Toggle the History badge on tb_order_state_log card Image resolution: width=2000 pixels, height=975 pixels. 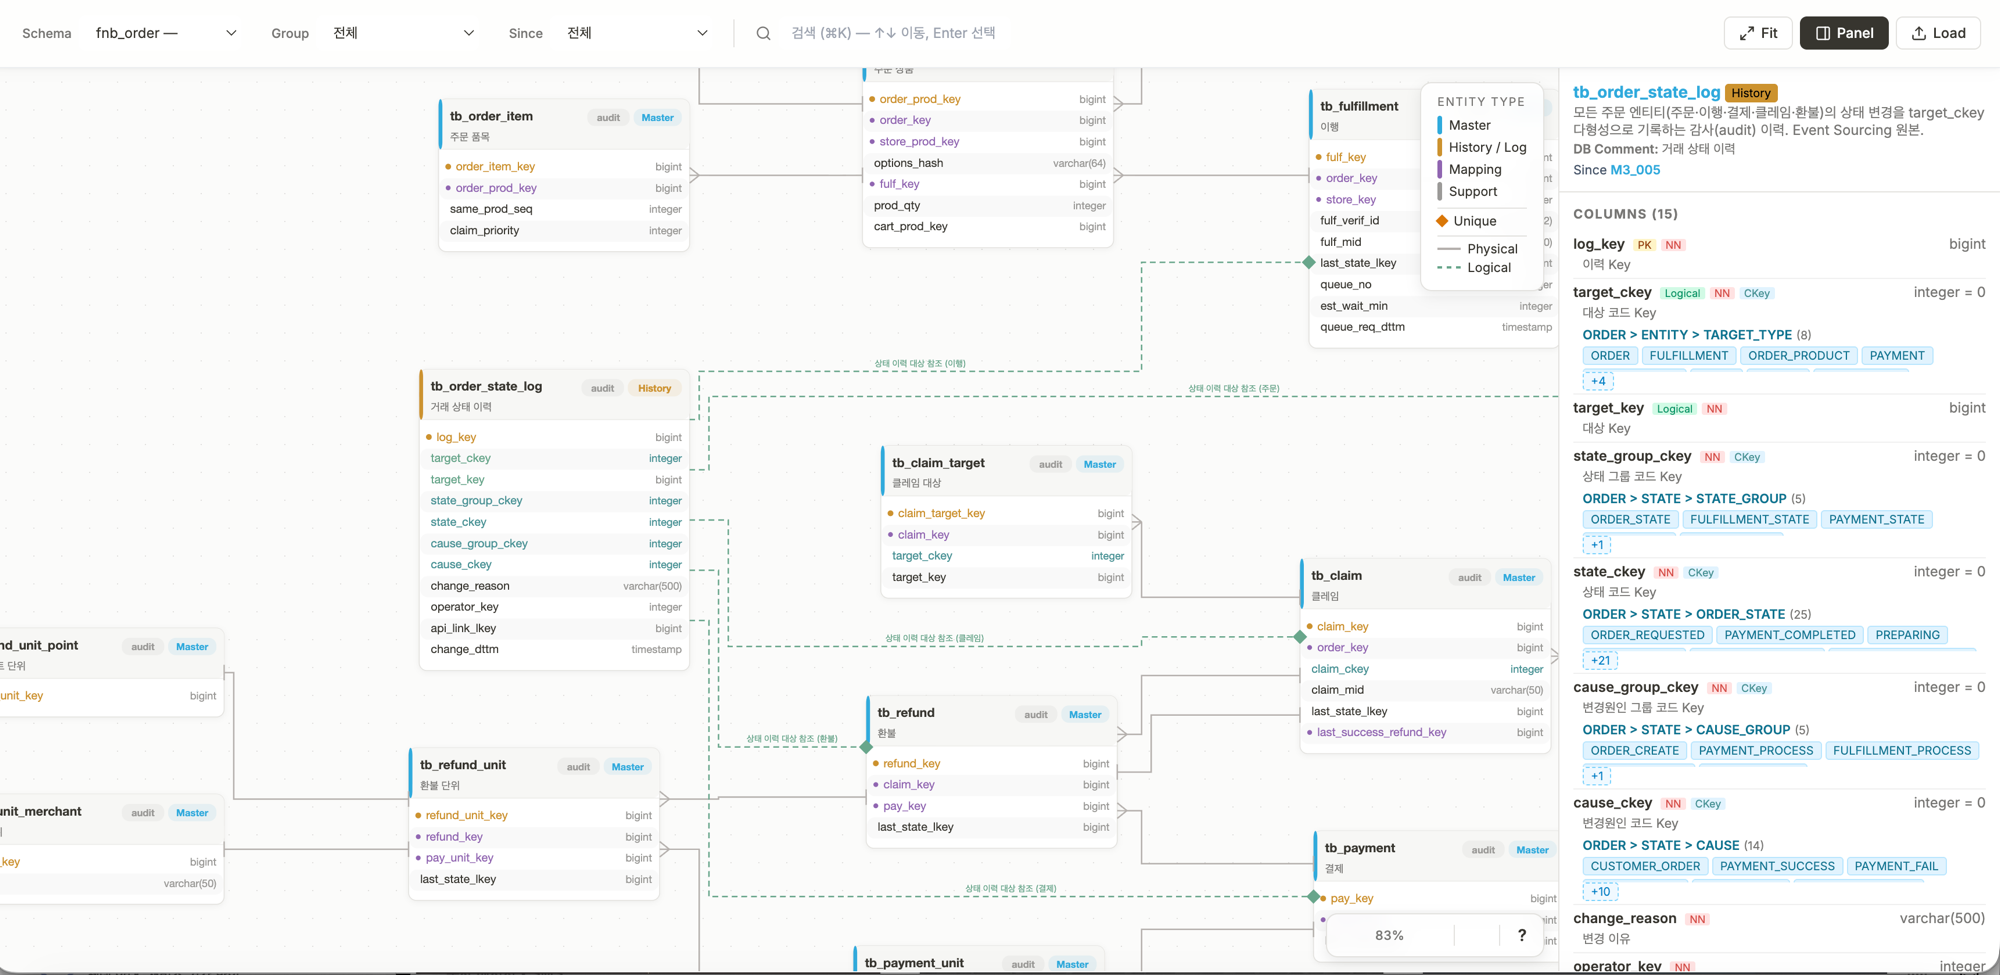654,388
